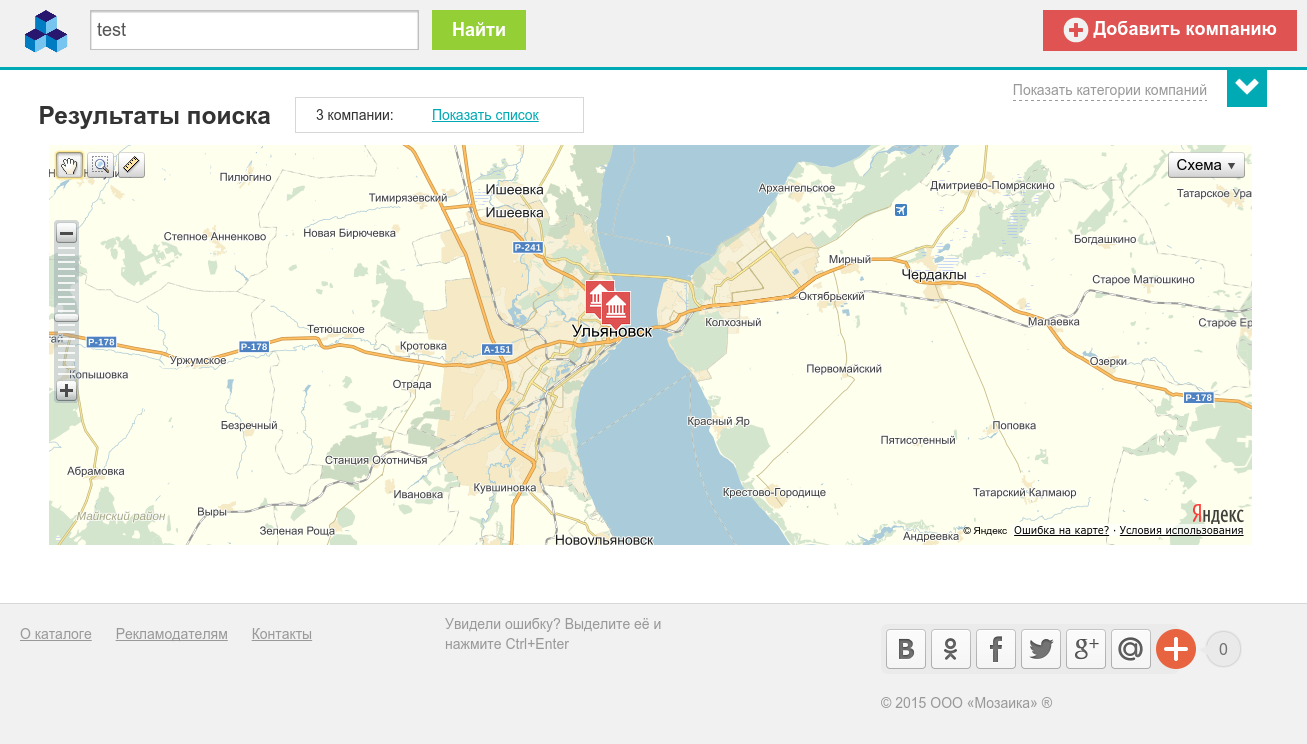
Task: Click the test search input field
Action: [254, 30]
